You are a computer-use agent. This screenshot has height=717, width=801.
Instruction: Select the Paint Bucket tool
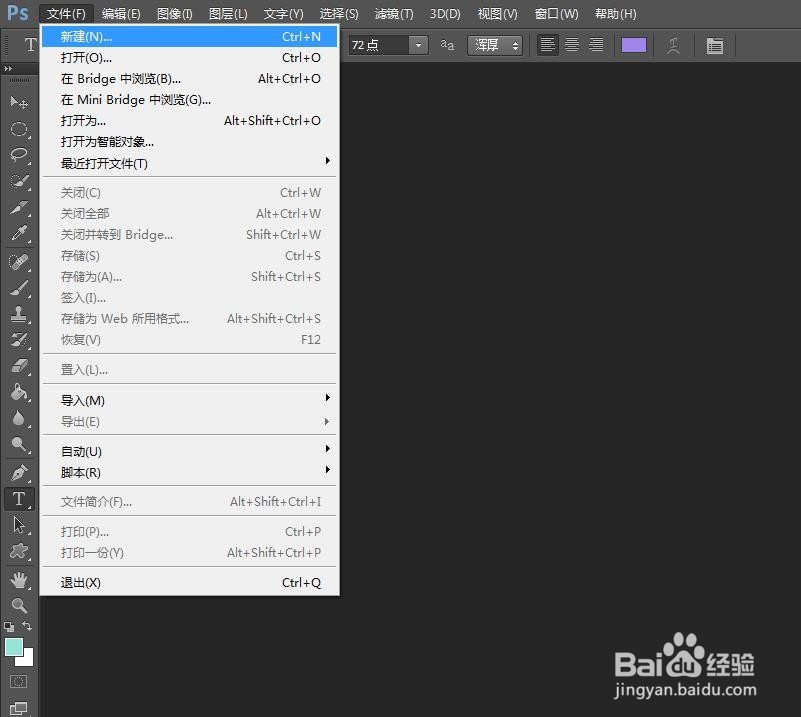click(x=19, y=392)
